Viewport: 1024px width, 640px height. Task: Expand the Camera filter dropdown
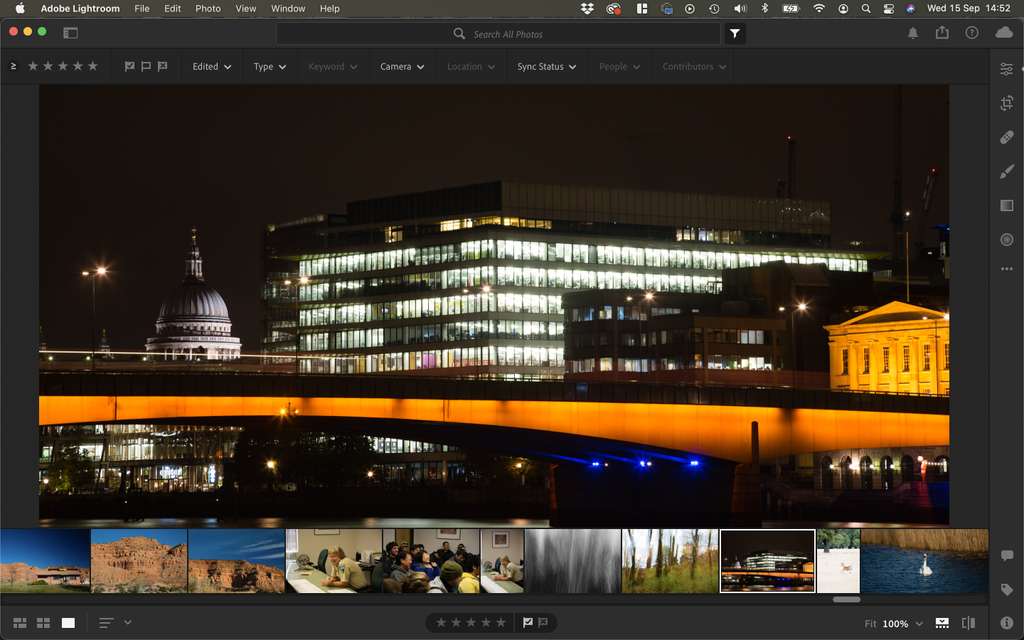[x=402, y=67]
